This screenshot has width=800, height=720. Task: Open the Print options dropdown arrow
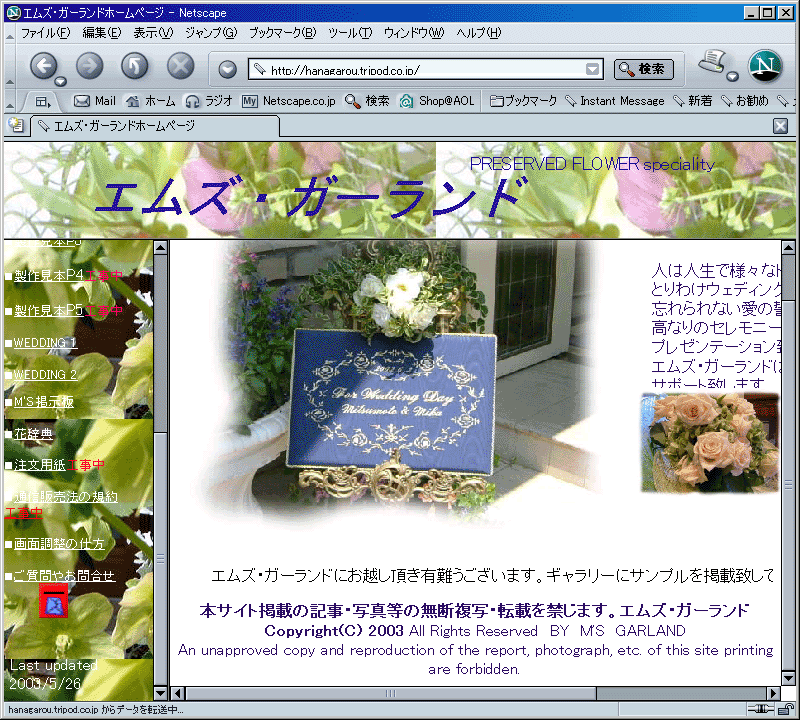[732, 77]
